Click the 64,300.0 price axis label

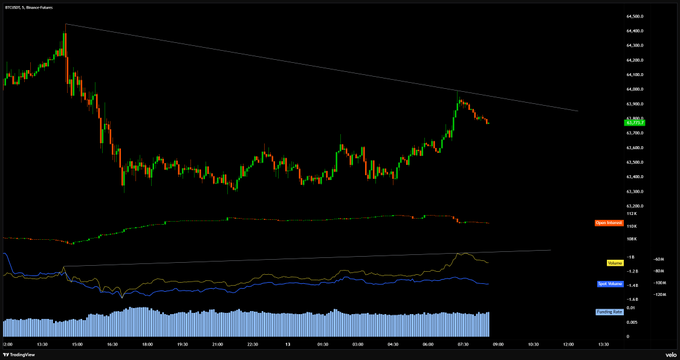[634, 46]
